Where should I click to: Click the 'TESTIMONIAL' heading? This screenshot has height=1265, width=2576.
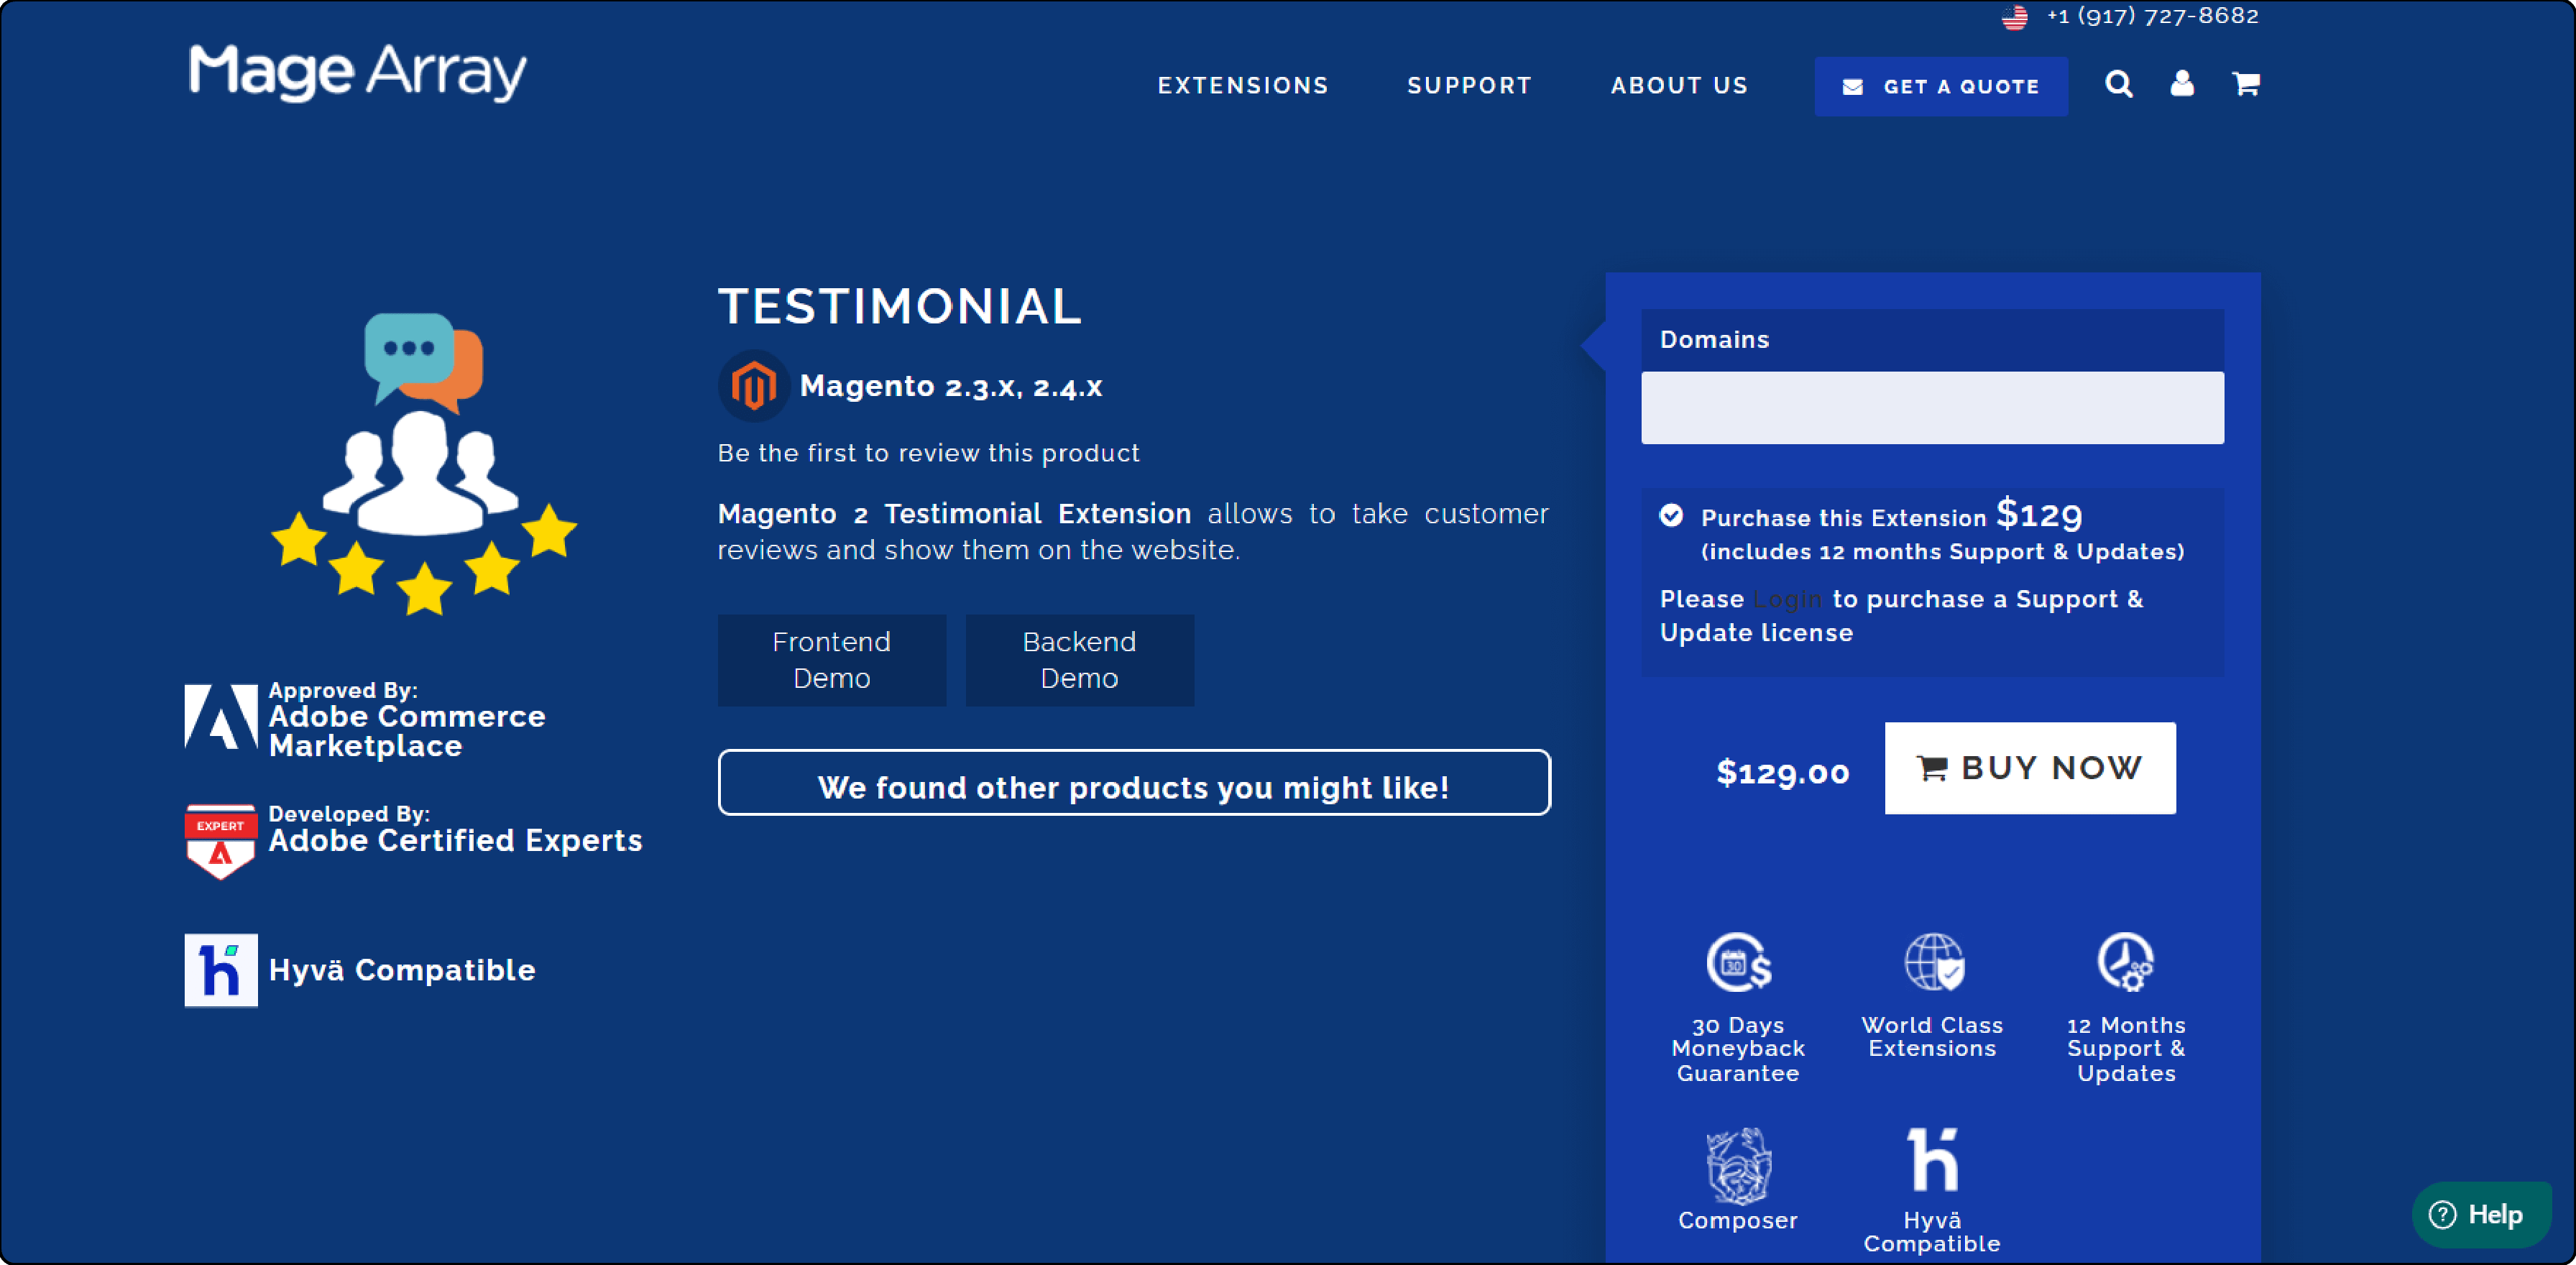900,306
